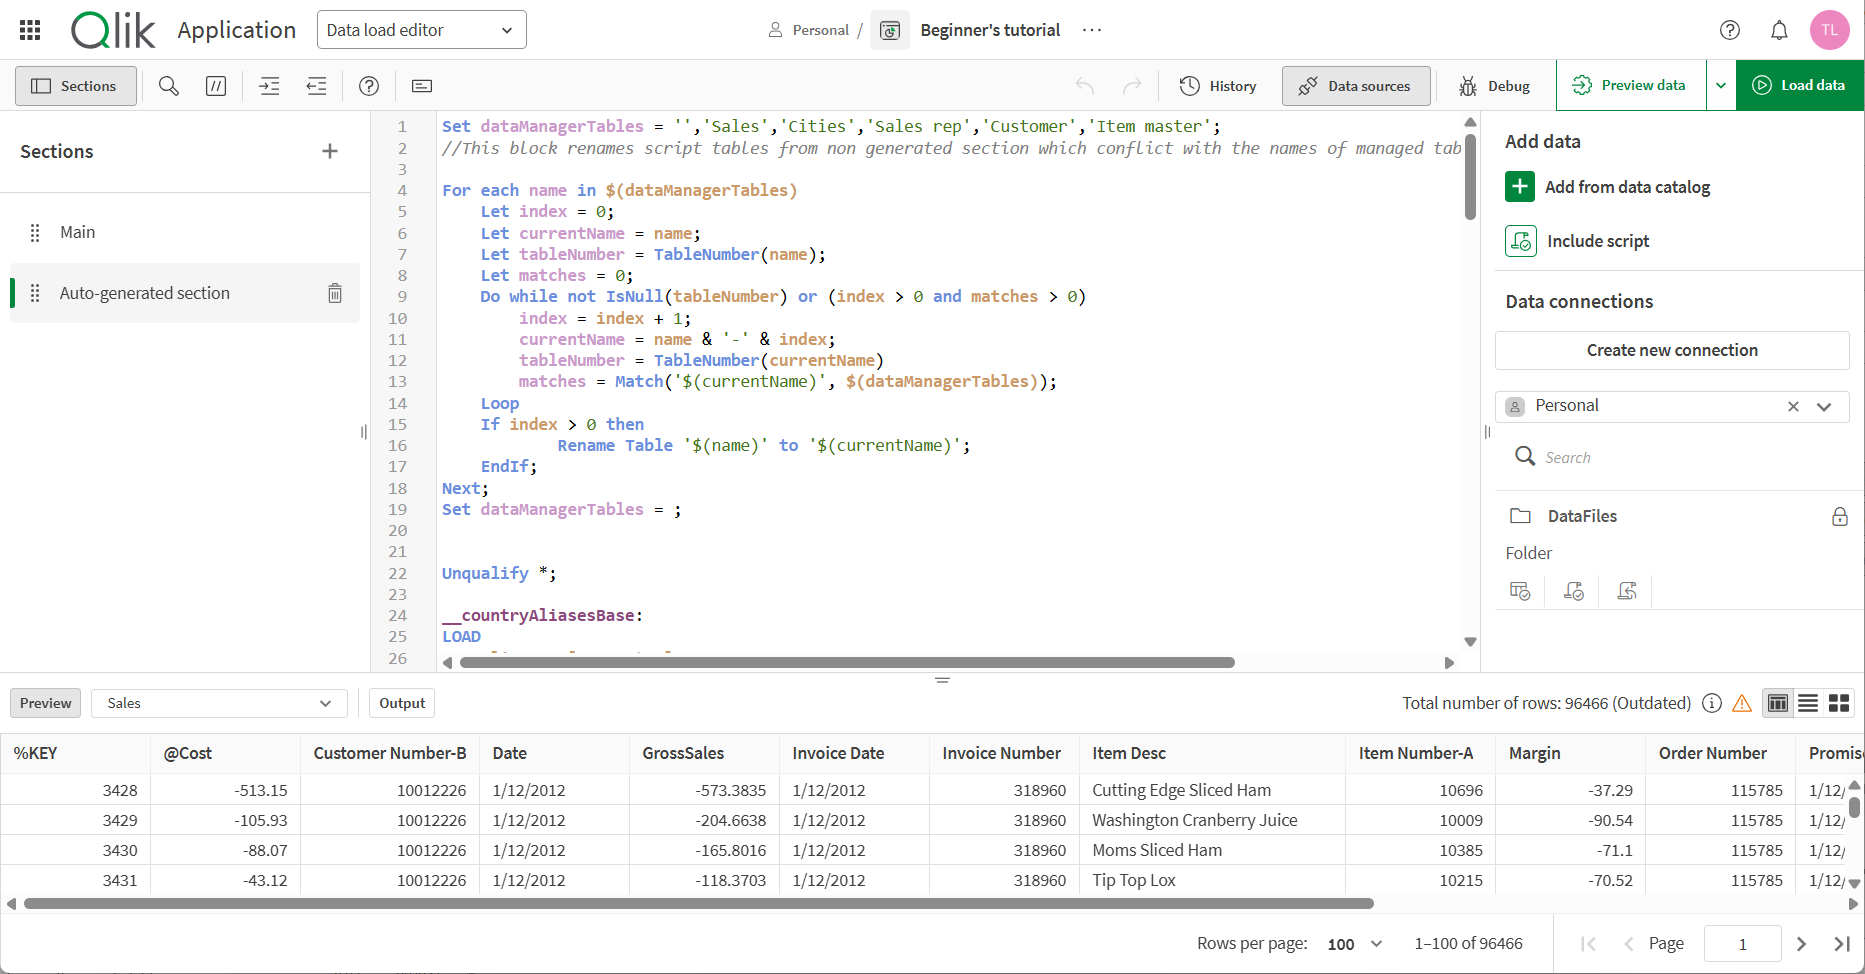
Task: Click the Include script icon
Action: point(1521,241)
